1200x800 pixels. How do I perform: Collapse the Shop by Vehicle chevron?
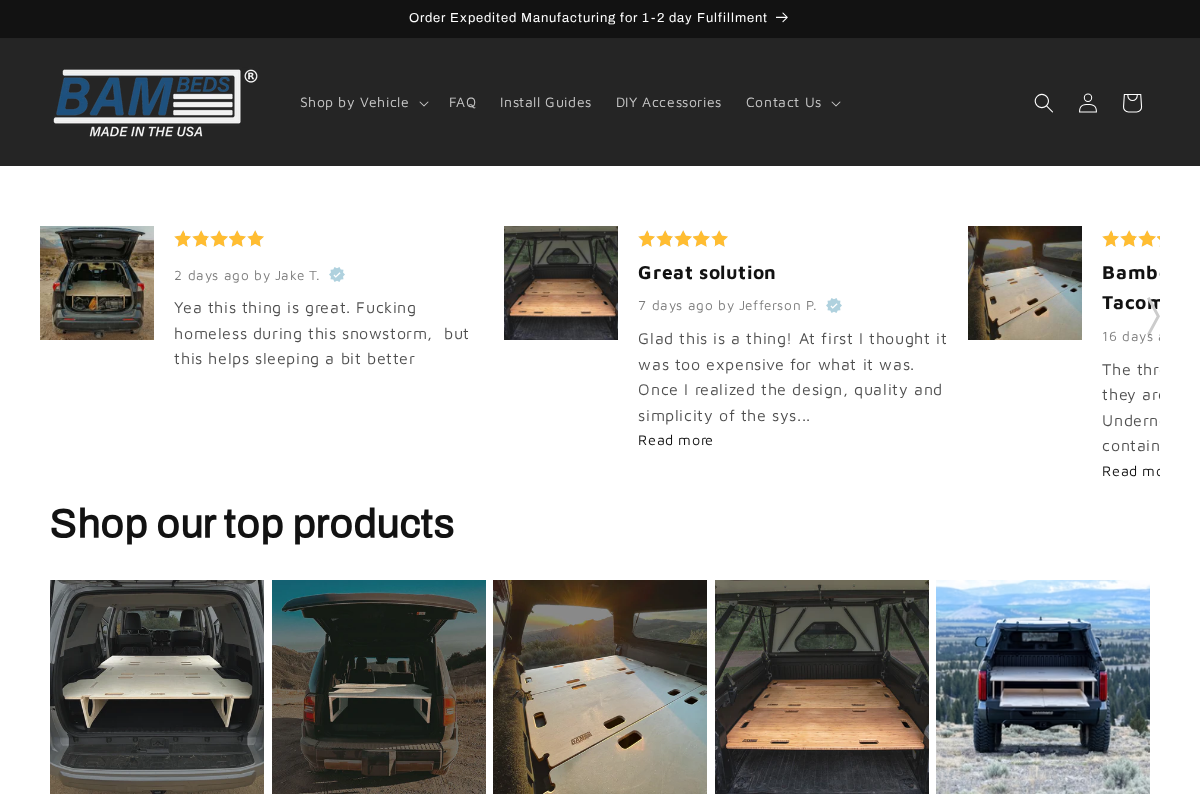422,102
